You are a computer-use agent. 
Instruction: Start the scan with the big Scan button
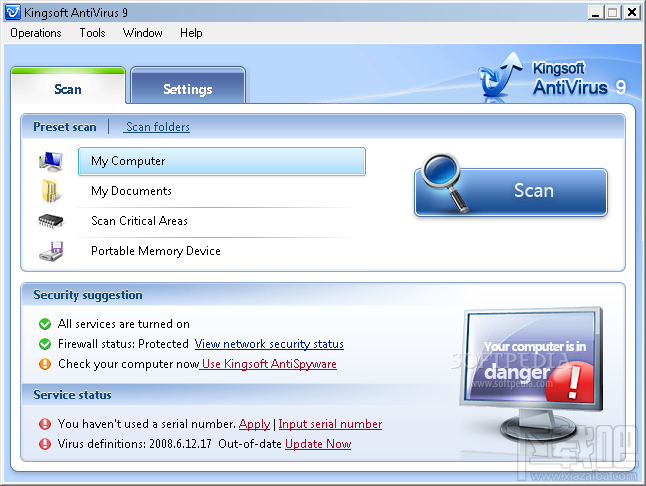(511, 191)
